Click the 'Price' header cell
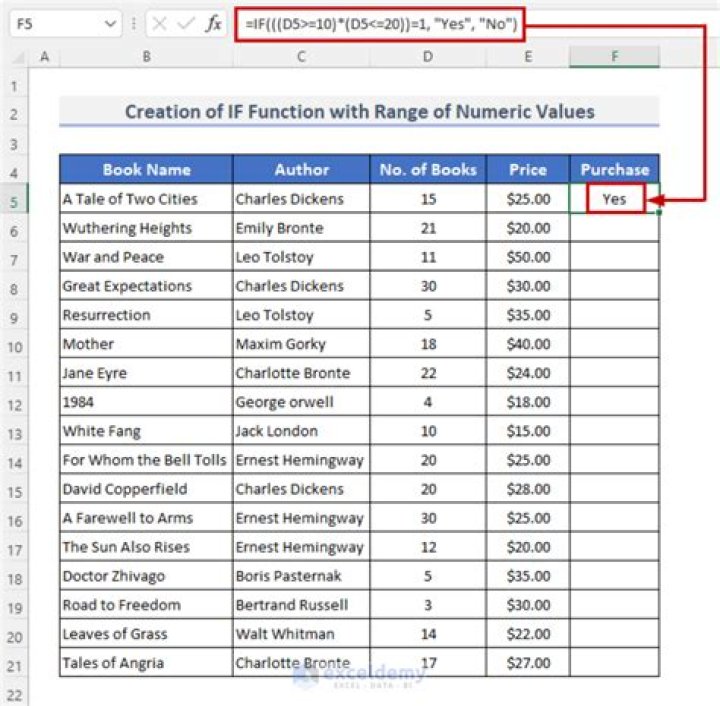Image resolution: width=720 pixels, height=706 pixels. click(x=528, y=169)
